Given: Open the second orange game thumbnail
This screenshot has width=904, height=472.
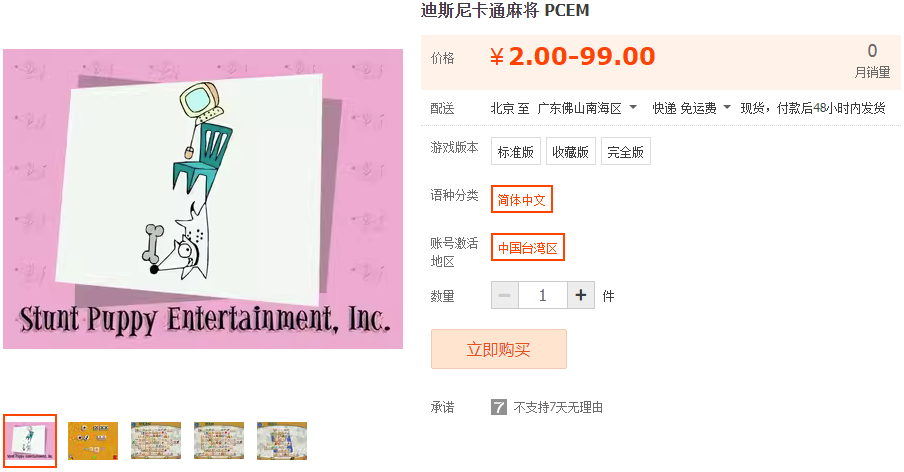Looking at the screenshot, I should pyautogui.click(x=93, y=441).
